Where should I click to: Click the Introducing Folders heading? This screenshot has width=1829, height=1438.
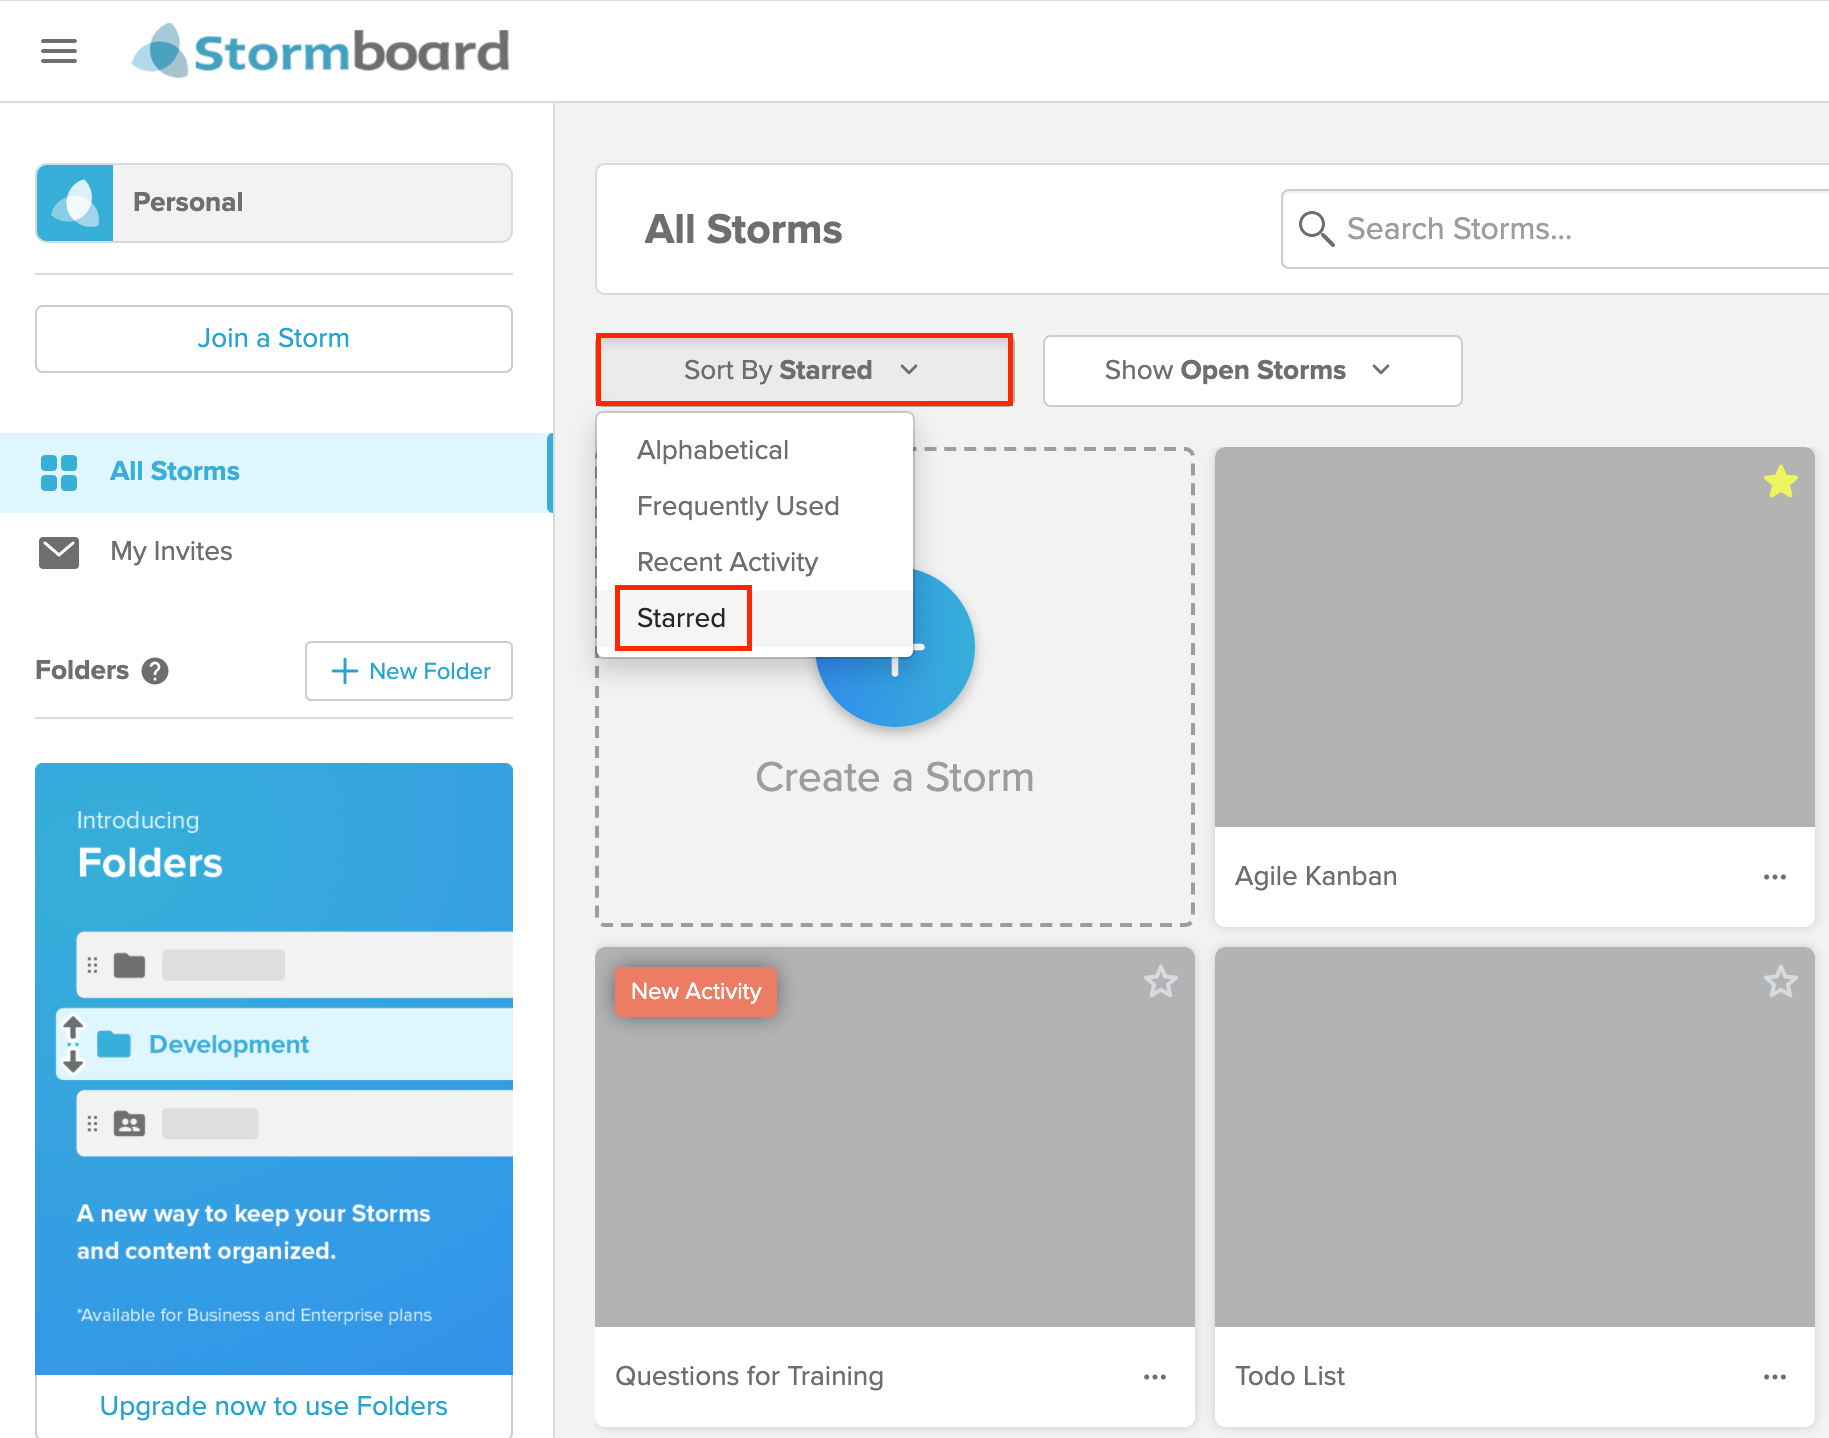150,846
